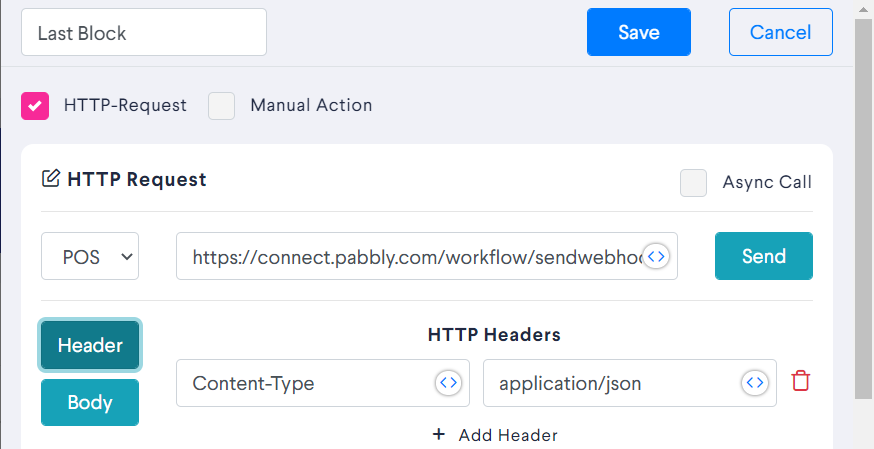Tick the Async Call checkbox

pyautogui.click(x=693, y=183)
